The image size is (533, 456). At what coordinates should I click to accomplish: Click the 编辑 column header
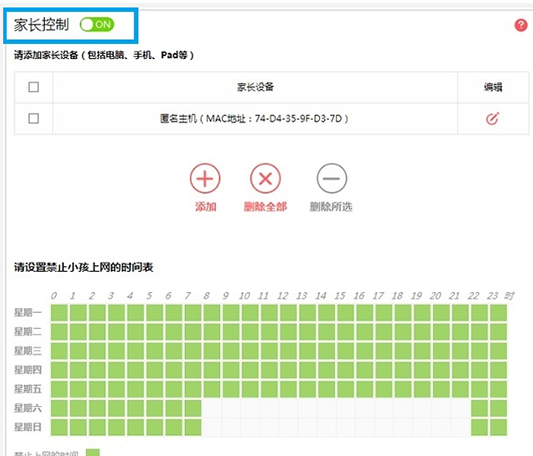coord(493,87)
